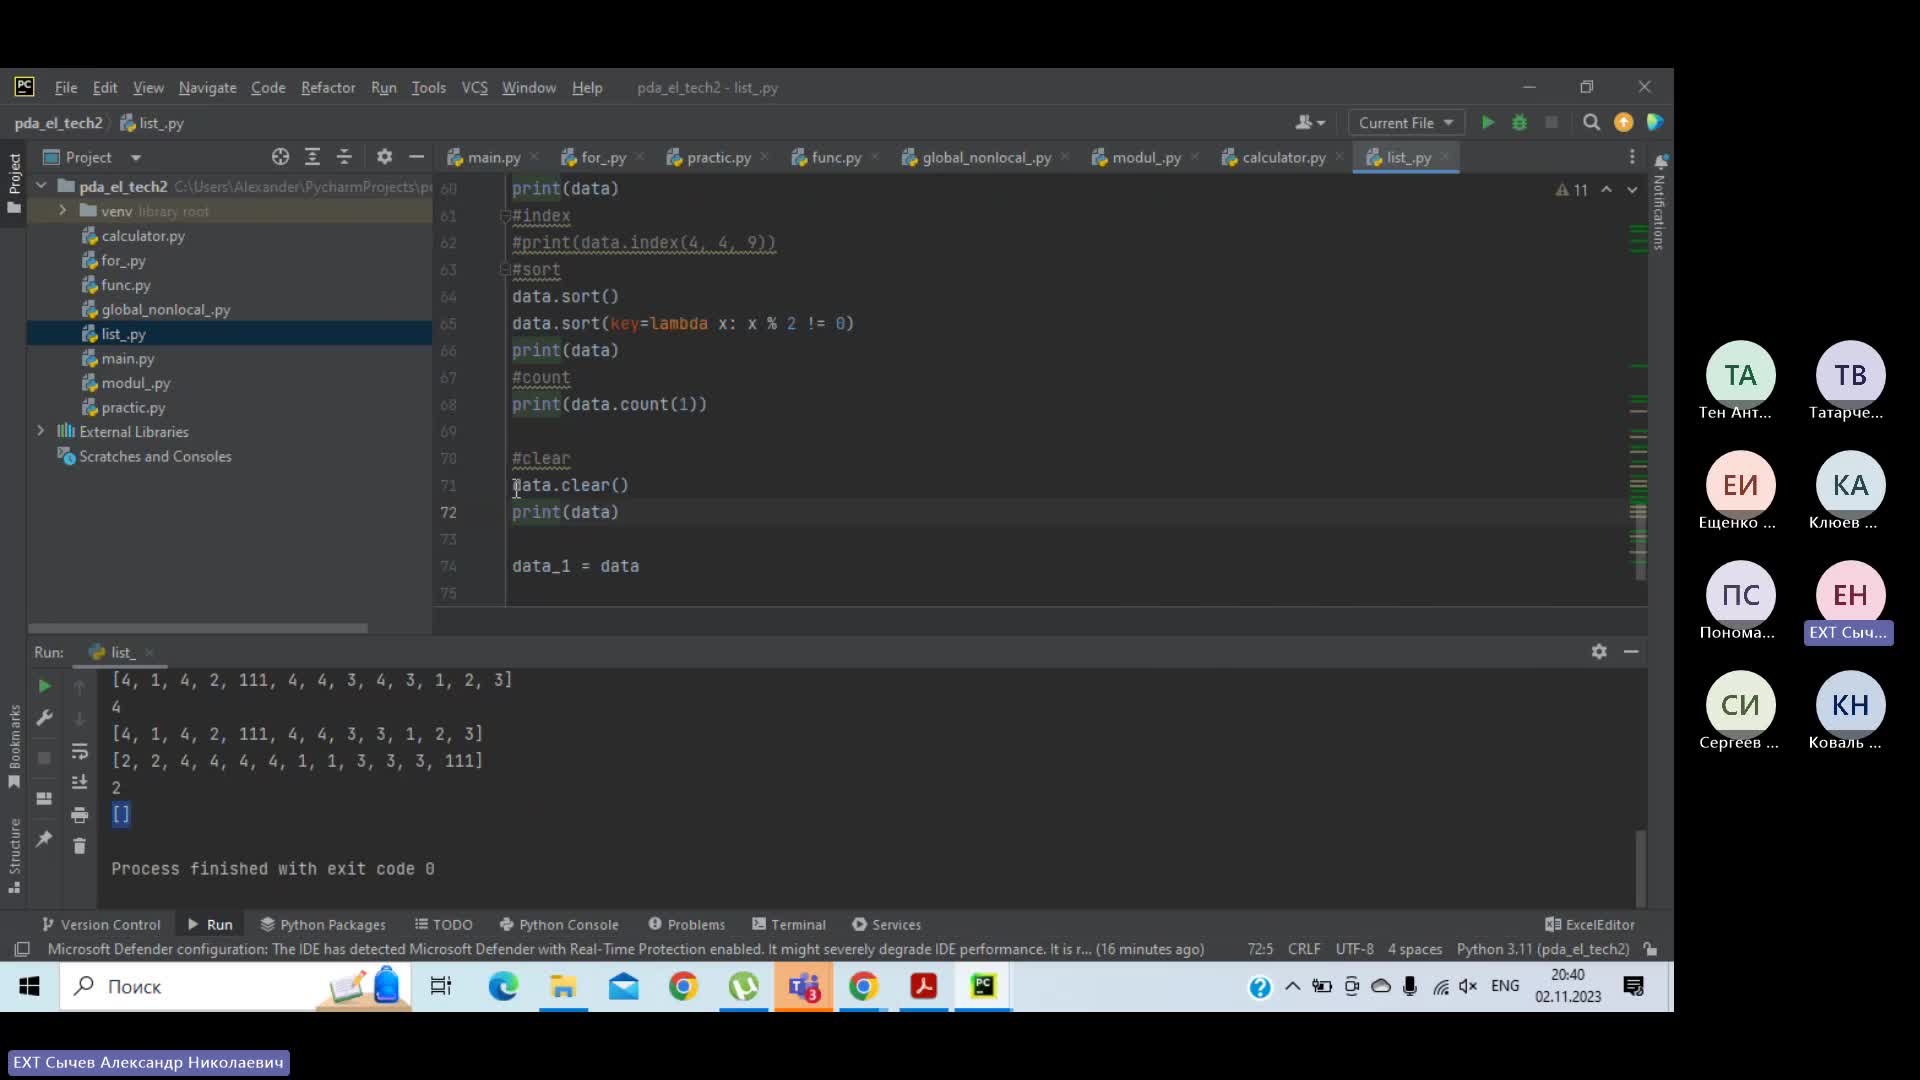Open Search Everywhere magnifier icon
The width and height of the screenshot is (1920, 1080).
pyautogui.click(x=1591, y=123)
